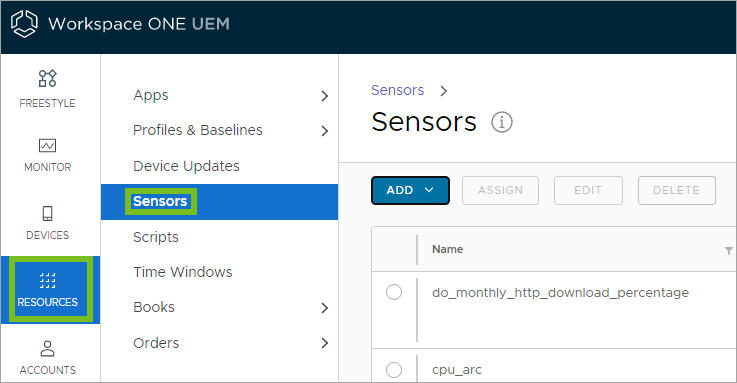Expand the Books submenu chevron

point(324,308)
